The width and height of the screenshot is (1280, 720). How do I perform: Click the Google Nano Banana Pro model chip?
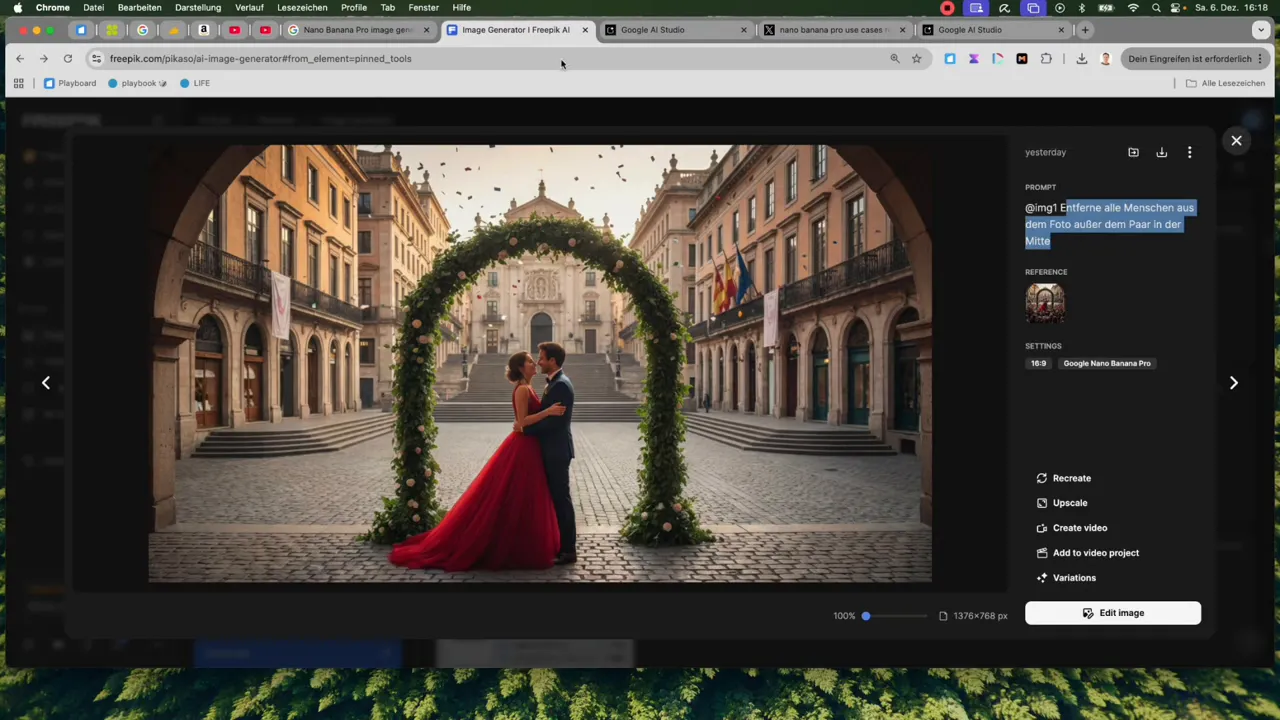[1106, 363]
